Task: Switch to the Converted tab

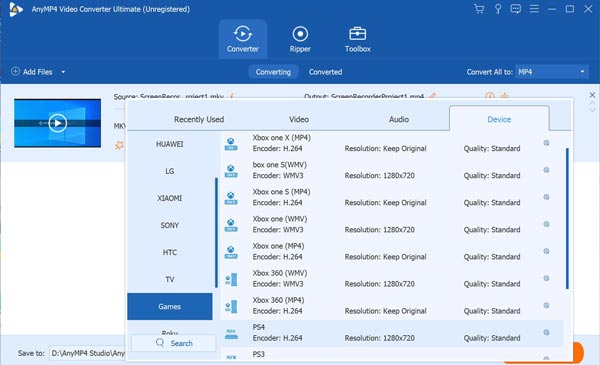Action: click(x=325, y=72)
